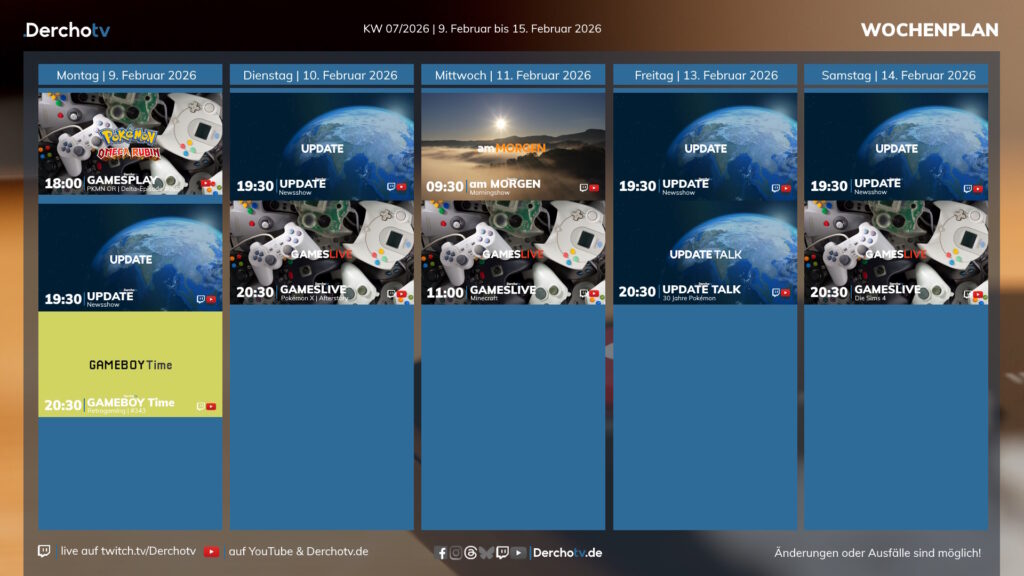Click the YouTube icon beside 'auf YouTube & Derchotv.de'
This screenshot has width=1024, height=576.
coord(211,551)
